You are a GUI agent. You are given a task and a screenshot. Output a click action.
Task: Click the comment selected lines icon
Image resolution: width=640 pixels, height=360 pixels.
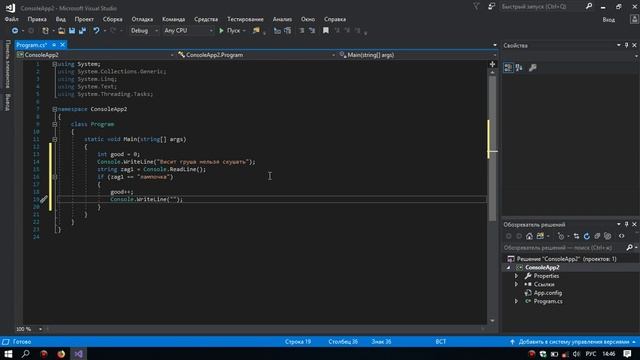tap(302, 31)
